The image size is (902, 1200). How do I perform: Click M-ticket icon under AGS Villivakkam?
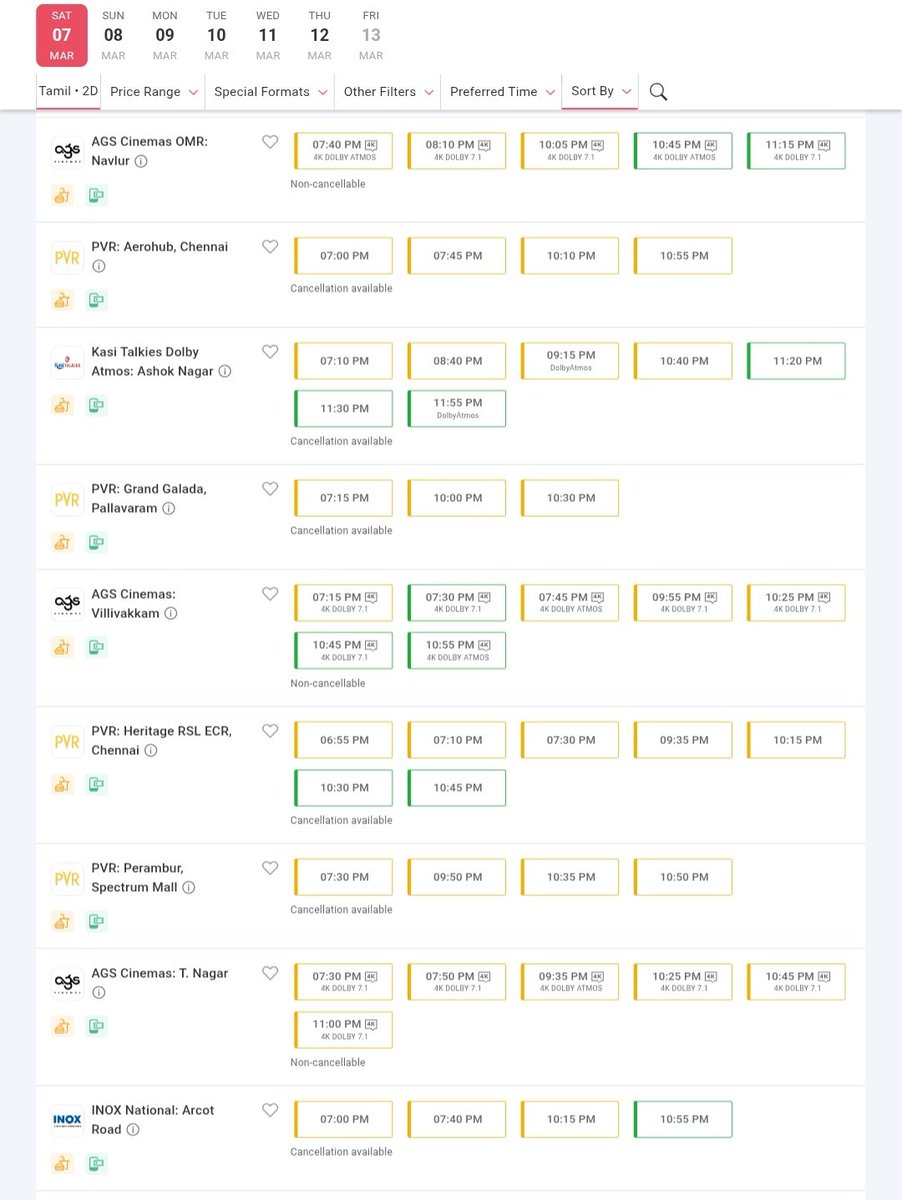[x=96, y=647]
